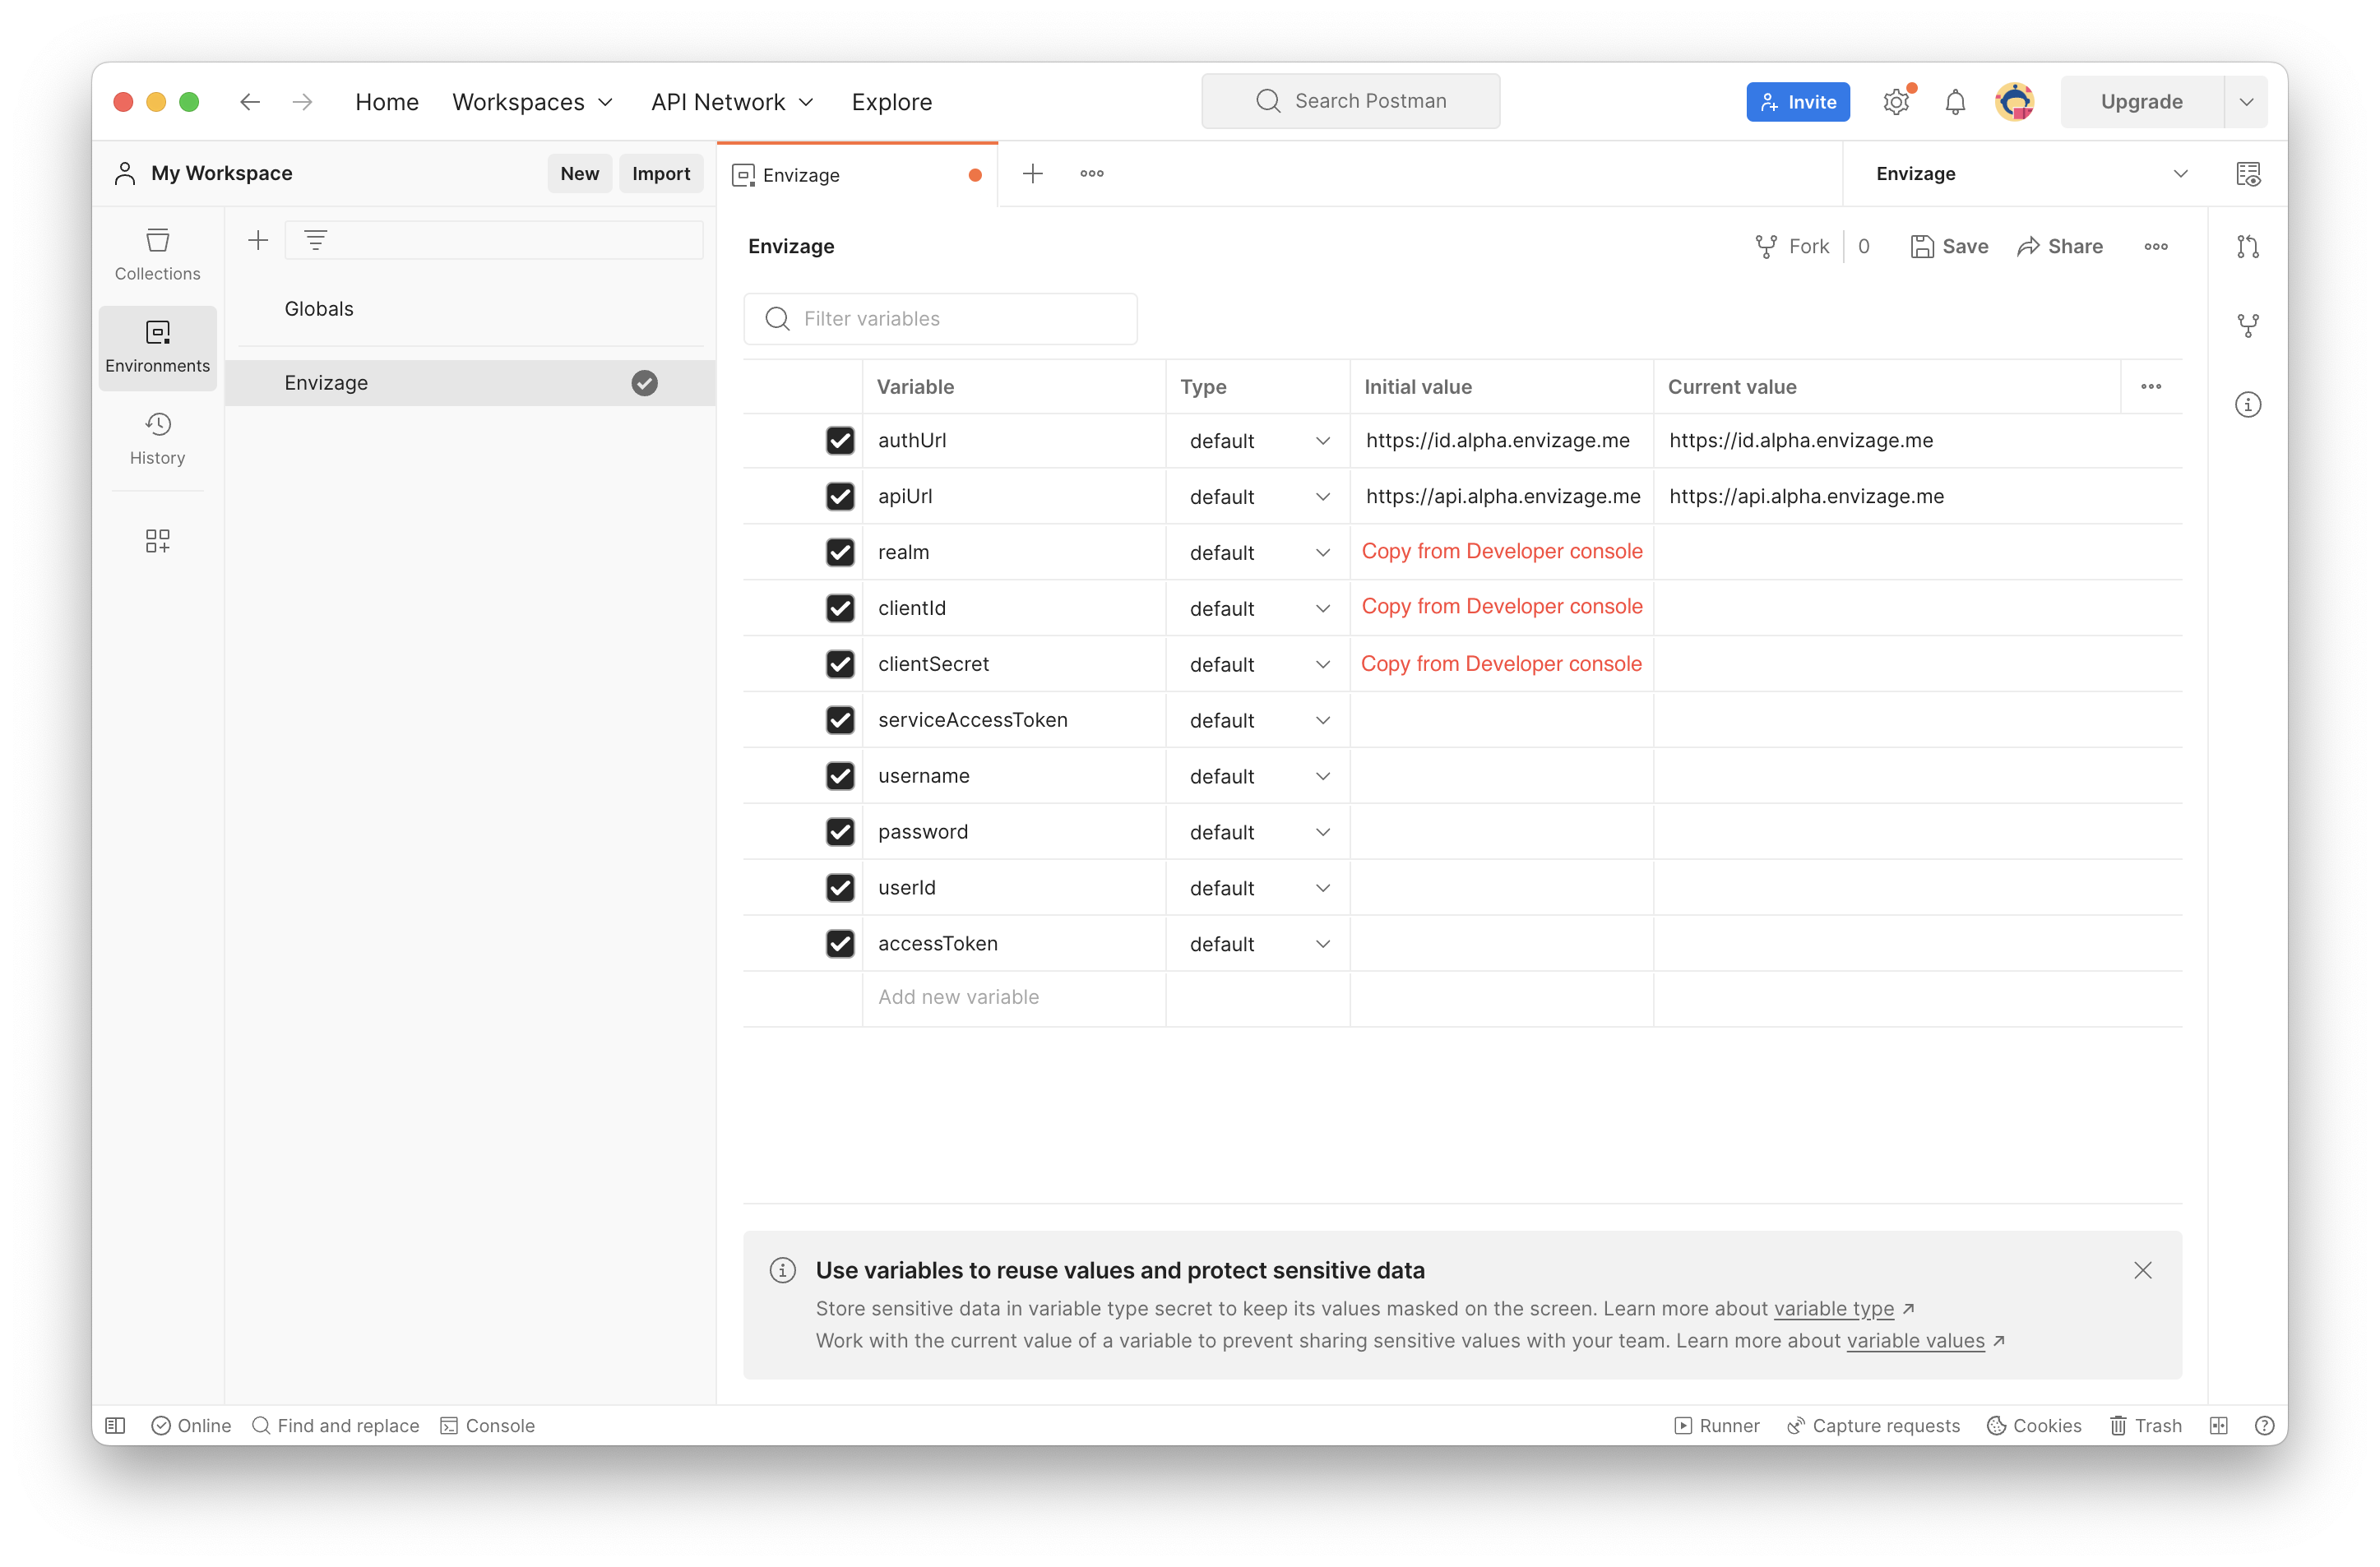2380x1567 pixels.
Task: Expand the type dropdown for clientId variable
Action: 1324,607
